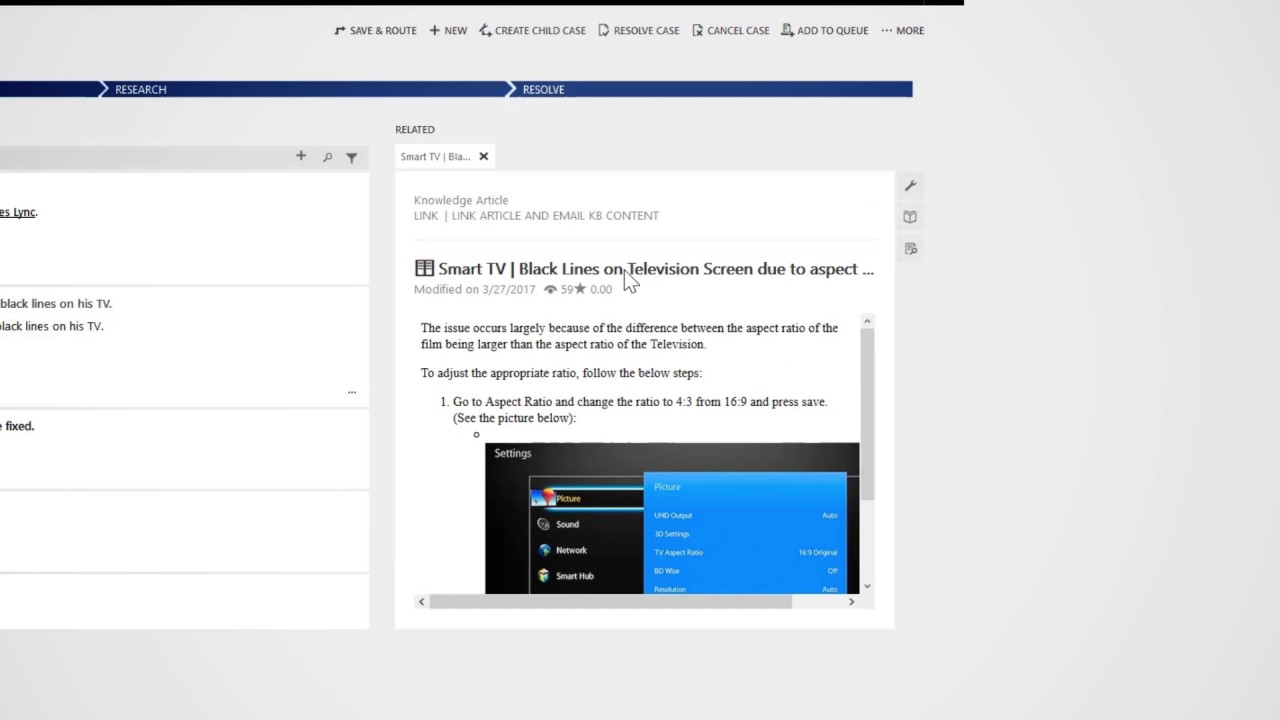Click the New command
Image resolution: width=1280 pixels, height=720 pixels.
tap(448, 30)
